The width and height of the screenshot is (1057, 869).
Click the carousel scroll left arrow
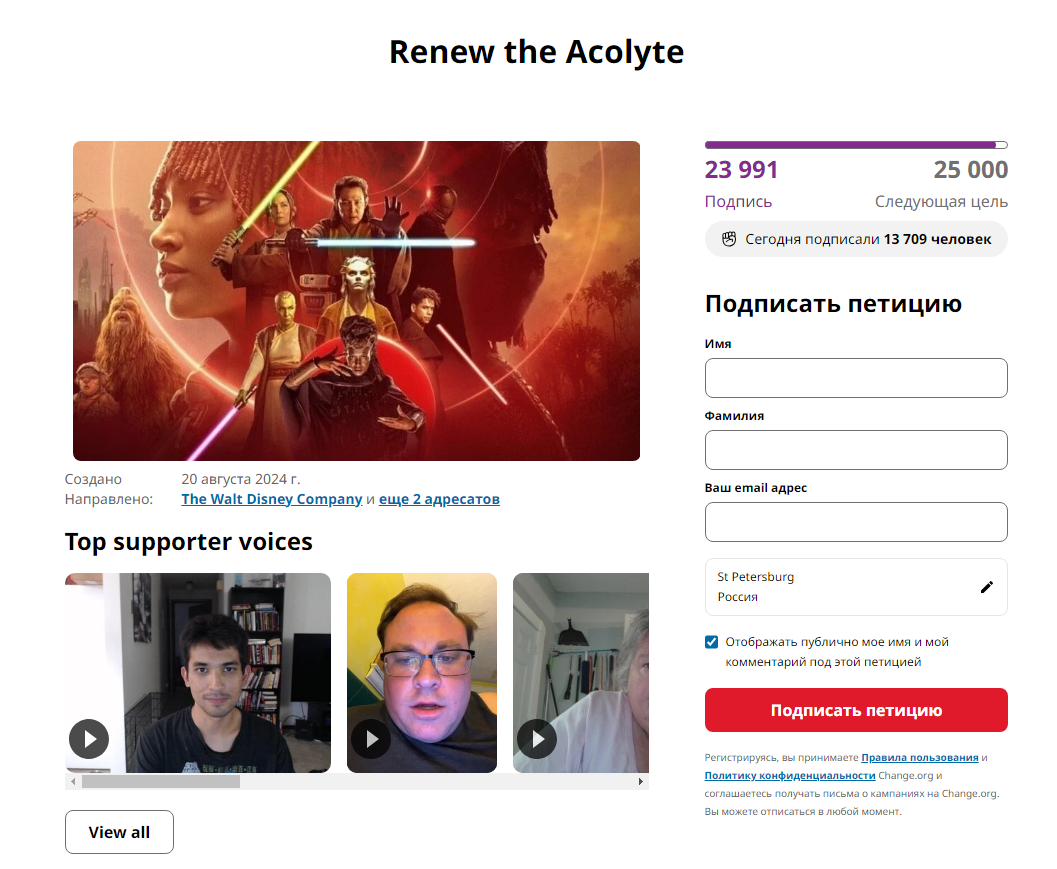click(73, 781)
